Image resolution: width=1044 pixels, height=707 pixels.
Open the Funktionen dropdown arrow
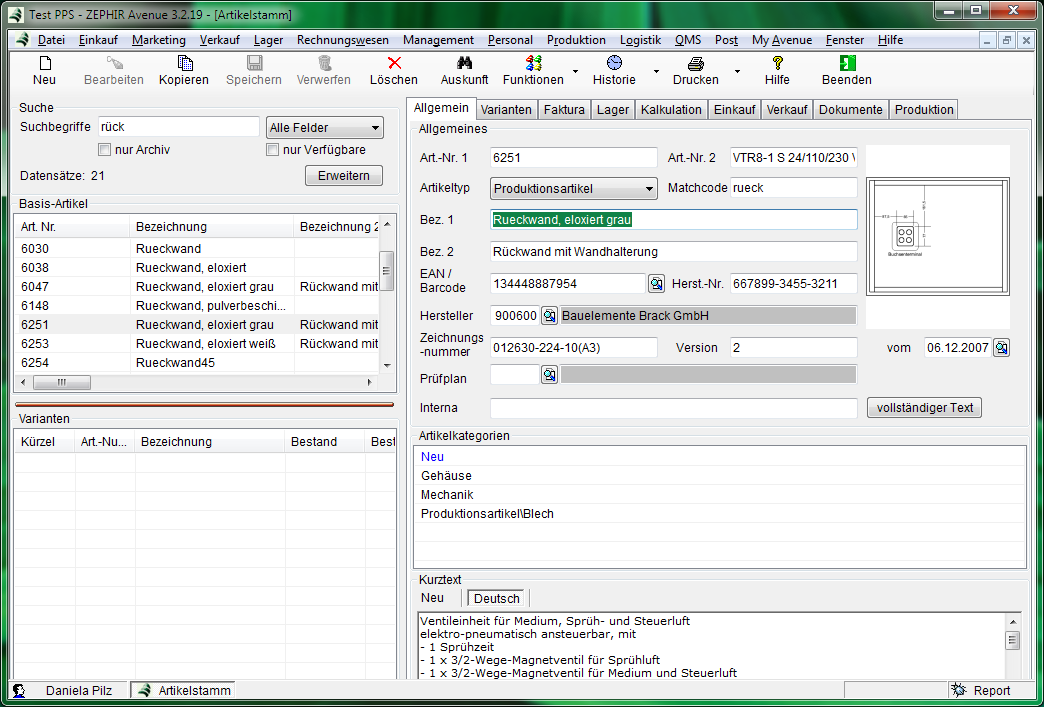click(574, 72)
